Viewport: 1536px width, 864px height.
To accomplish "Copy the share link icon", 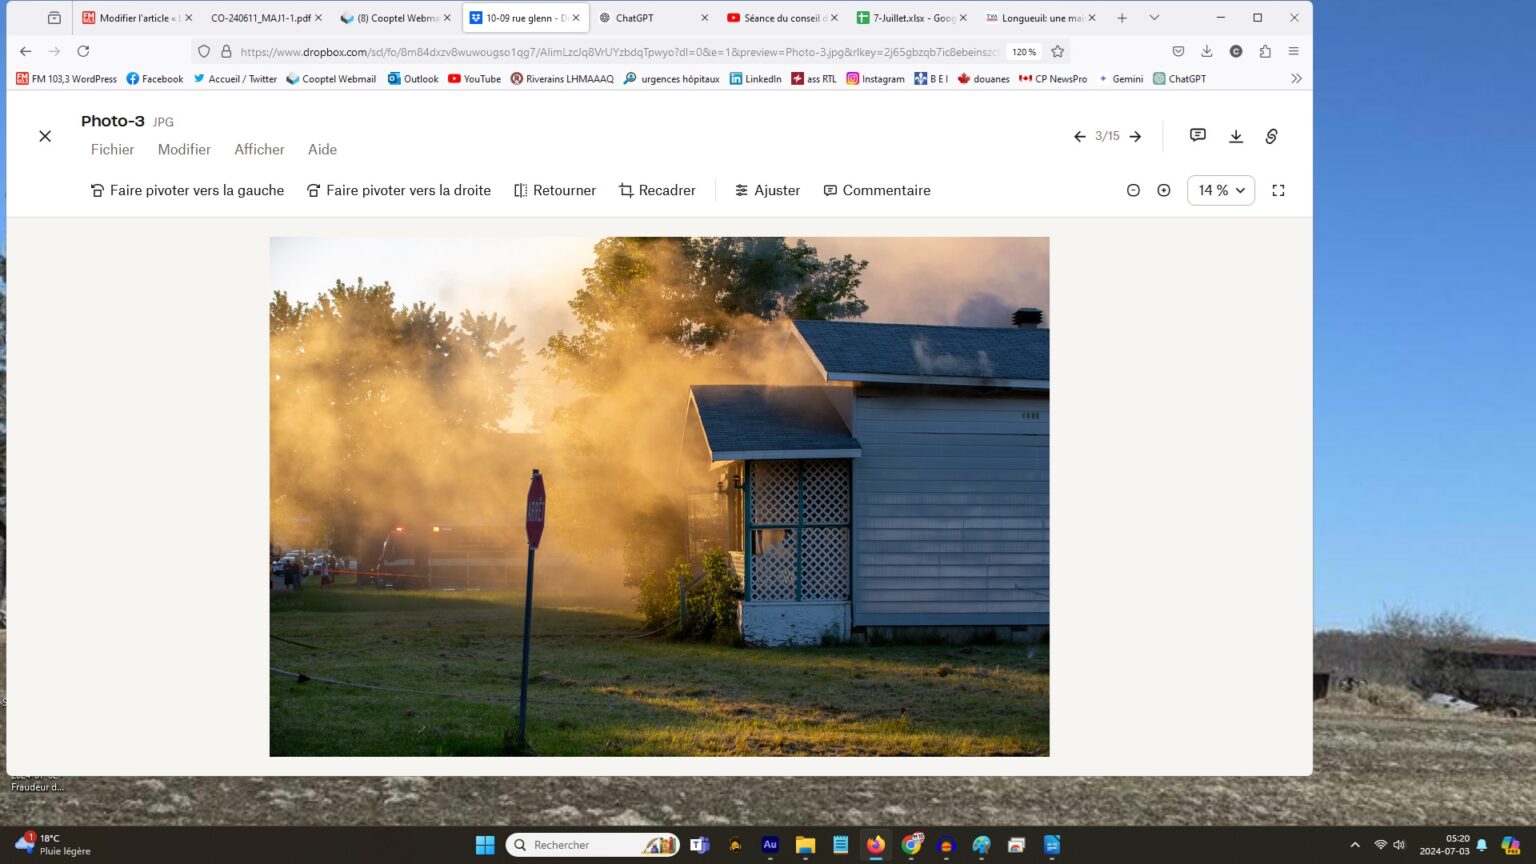I will (1271, 136).
